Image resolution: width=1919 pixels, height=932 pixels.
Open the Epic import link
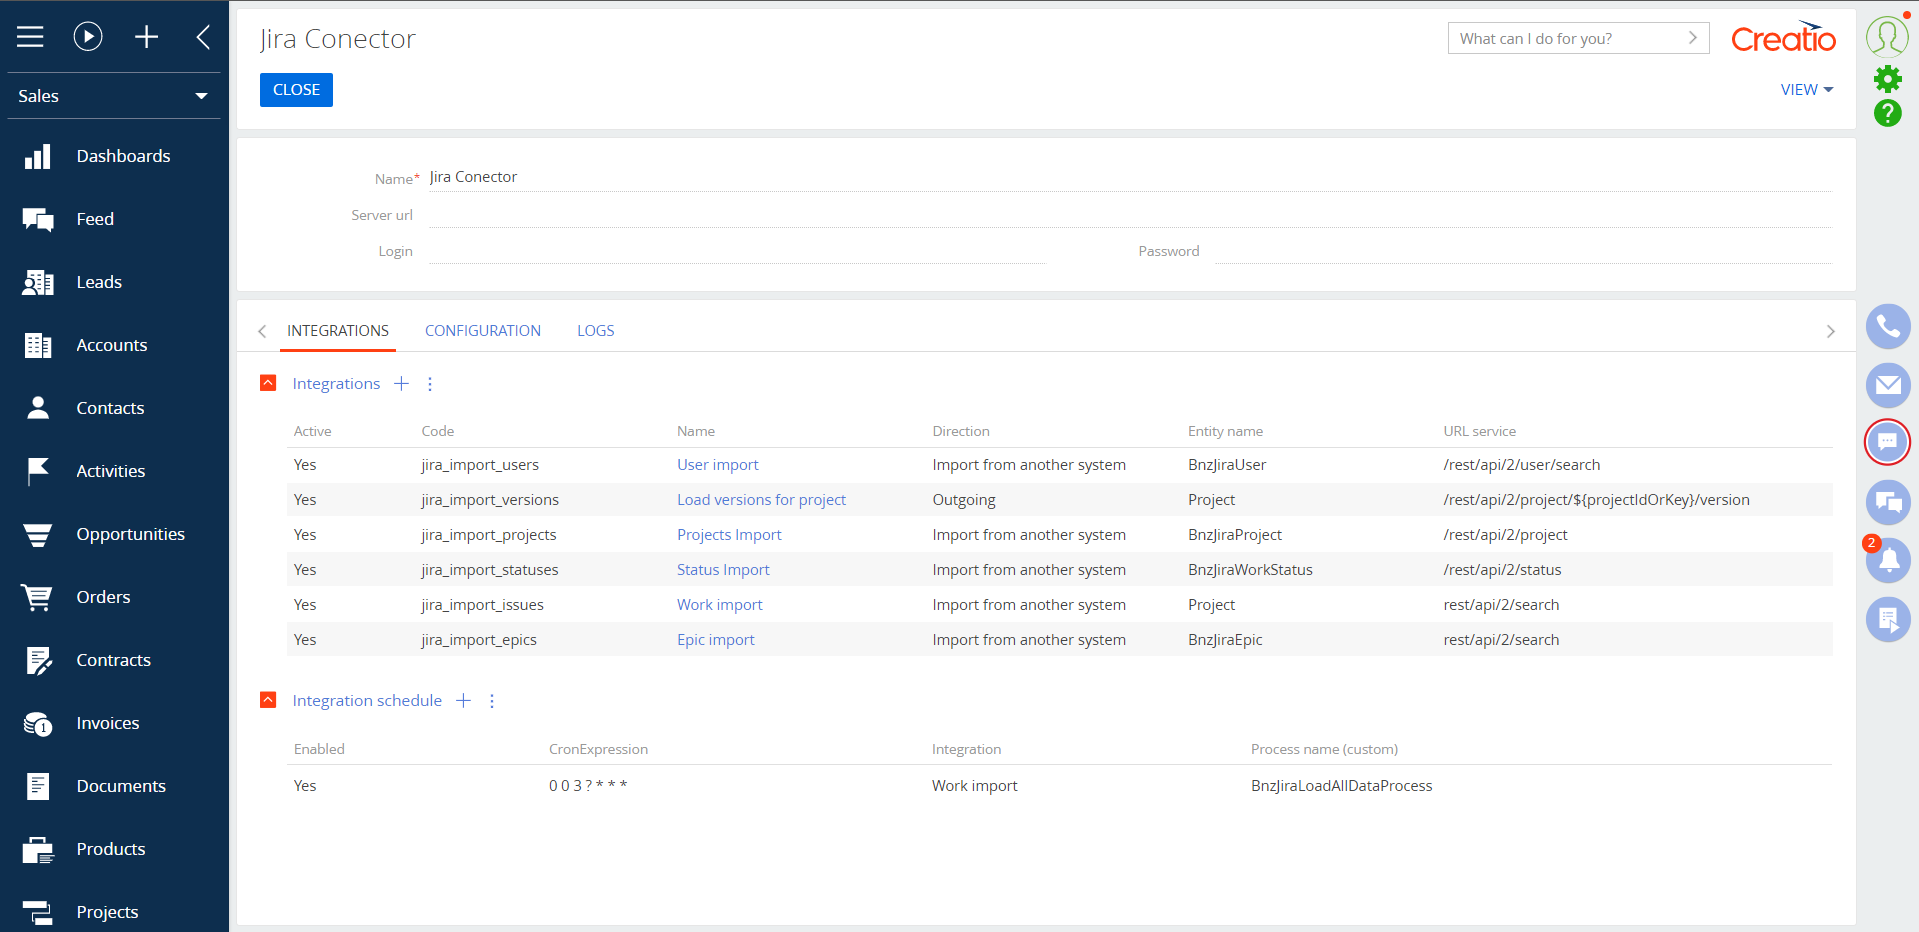[715, 640]
